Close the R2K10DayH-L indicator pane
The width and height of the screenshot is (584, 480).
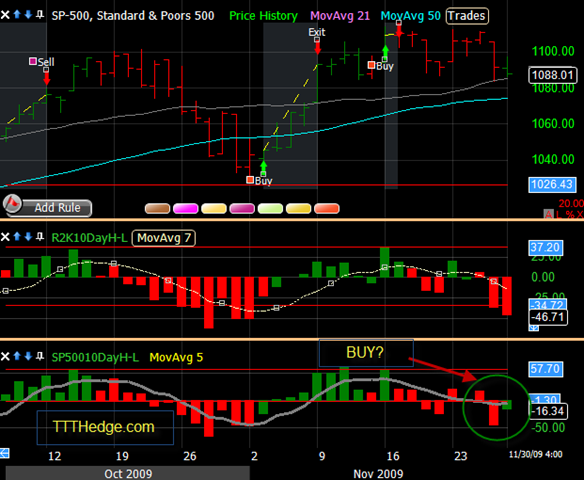point(5,236)
